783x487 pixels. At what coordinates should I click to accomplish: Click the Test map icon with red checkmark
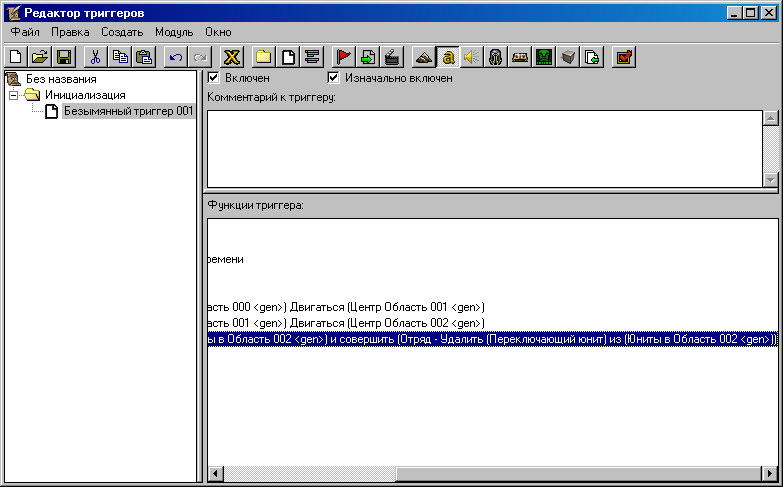tap(624, 57)
